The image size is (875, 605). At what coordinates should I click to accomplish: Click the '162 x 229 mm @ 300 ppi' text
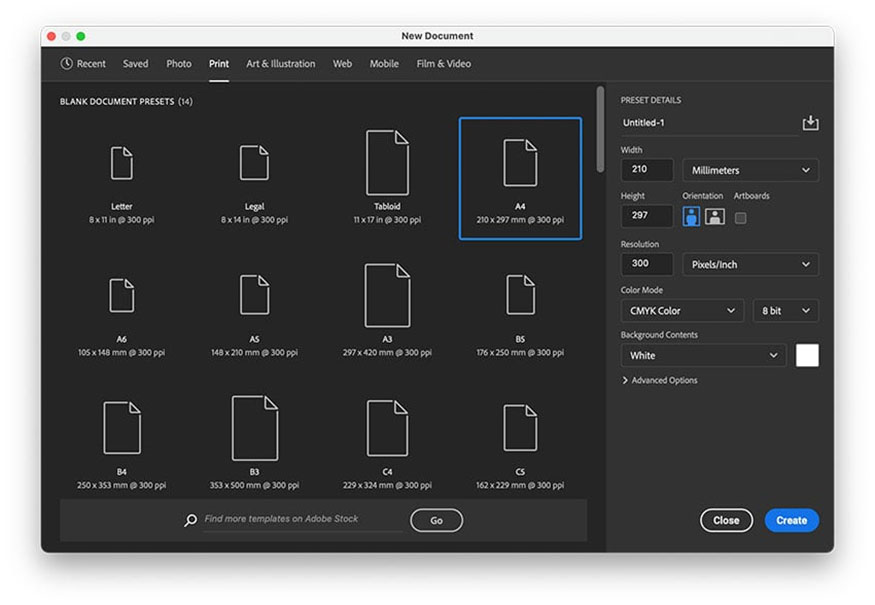pyautogui.click(x=520, y=486)
